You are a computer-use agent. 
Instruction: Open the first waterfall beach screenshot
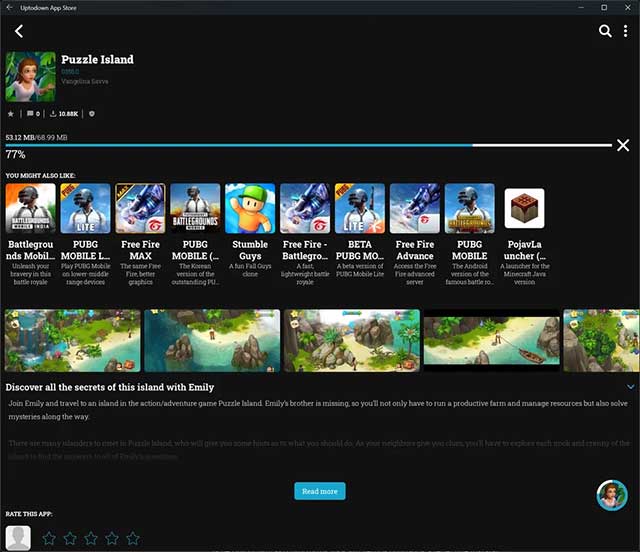tap(73, 341)
